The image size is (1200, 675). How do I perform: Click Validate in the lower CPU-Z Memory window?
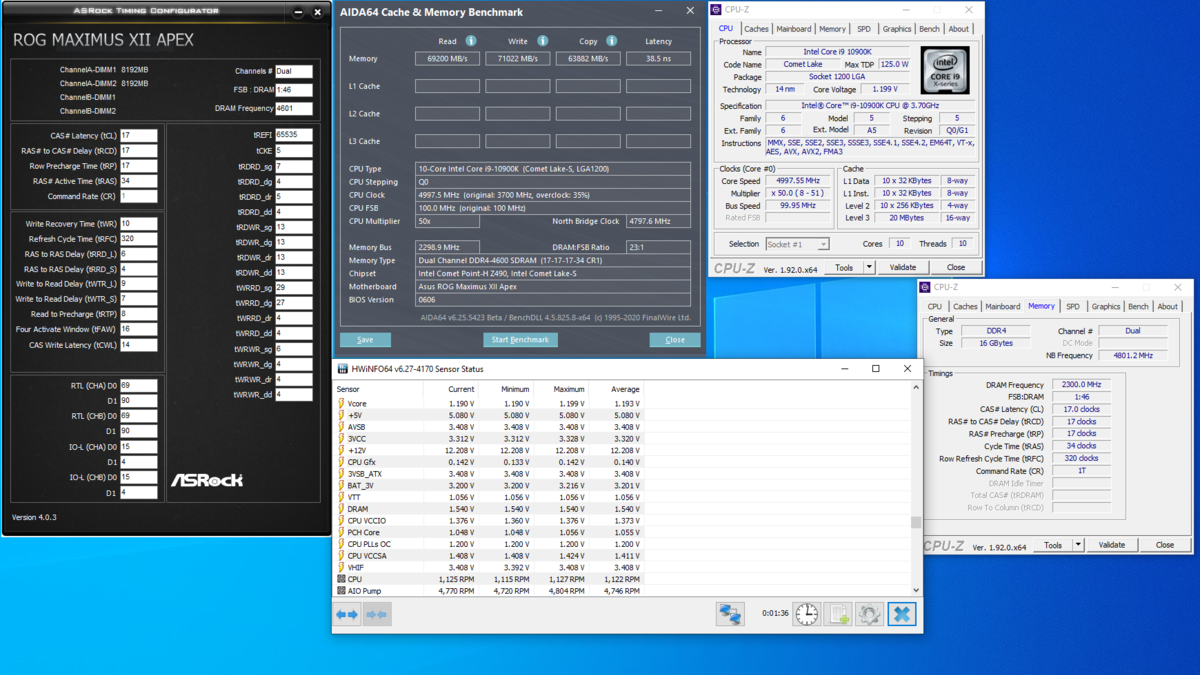[x=1112, y=545]
